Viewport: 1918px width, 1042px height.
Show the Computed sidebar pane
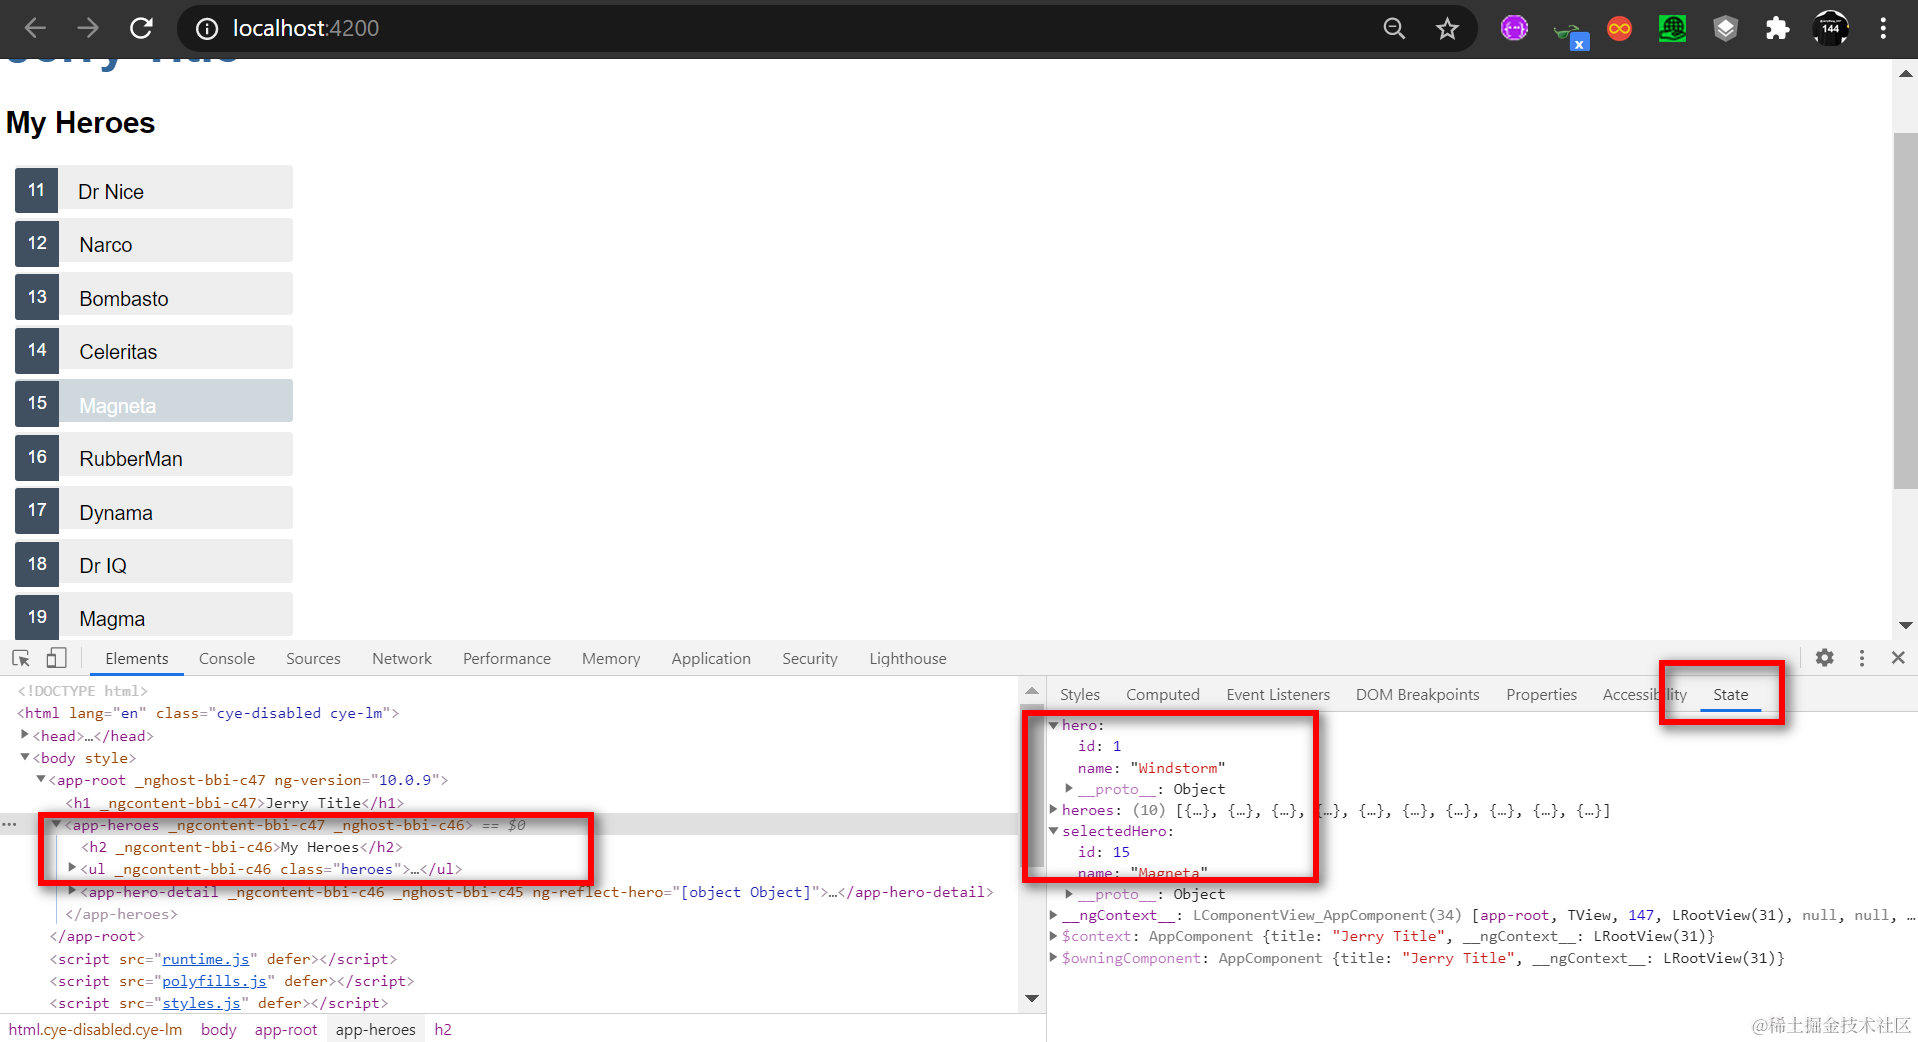1163,695
